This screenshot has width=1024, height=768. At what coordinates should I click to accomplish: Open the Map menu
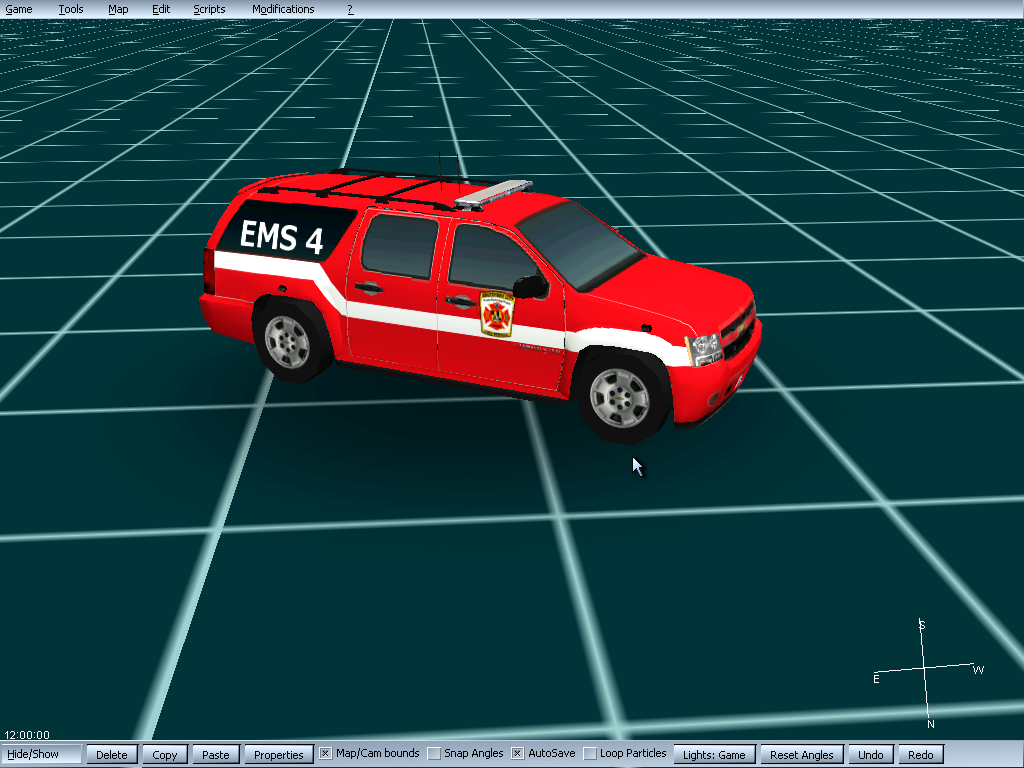coord(118,9)
